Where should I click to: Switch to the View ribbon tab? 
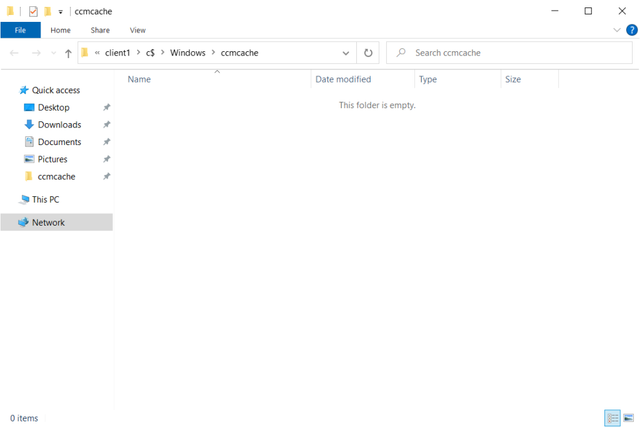click(x=138, y=30)
